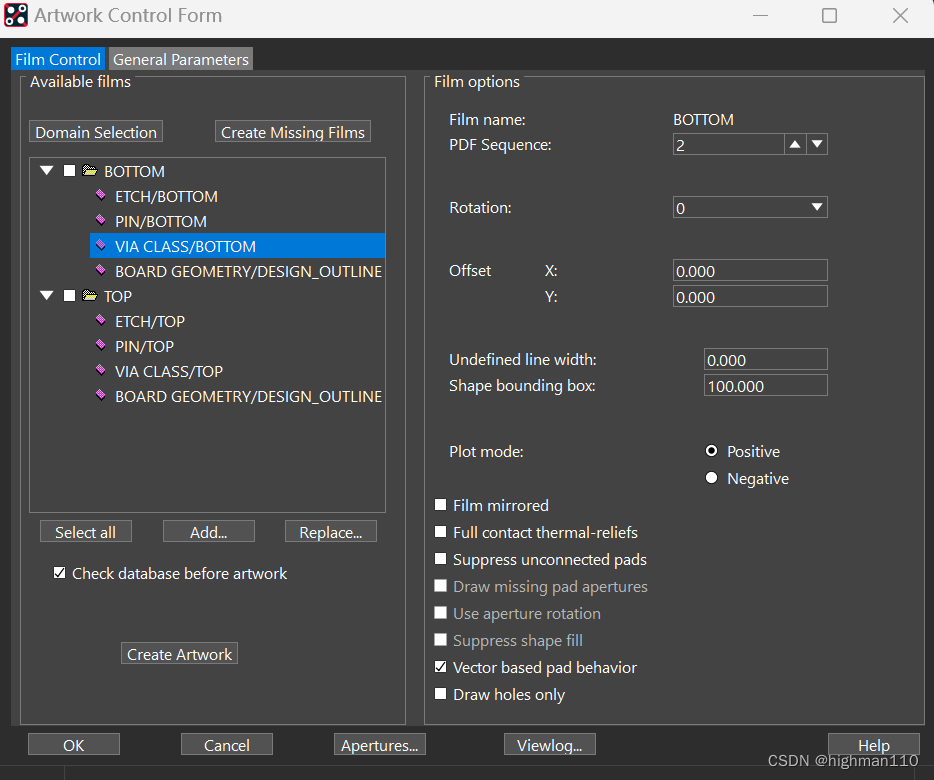Click the magenta diamond beside VIA CLASS/TOP
The height and width of the screenshot is (780, 934).
tap(100, 371)
